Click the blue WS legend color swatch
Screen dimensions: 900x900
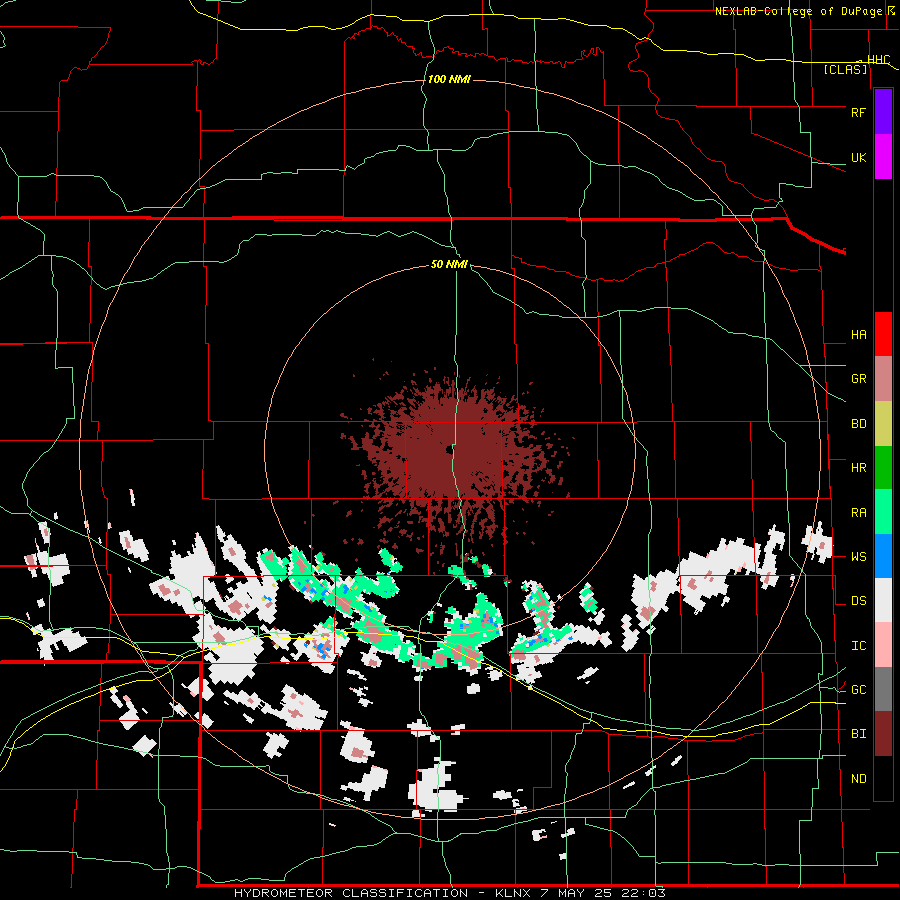point(883,556)
